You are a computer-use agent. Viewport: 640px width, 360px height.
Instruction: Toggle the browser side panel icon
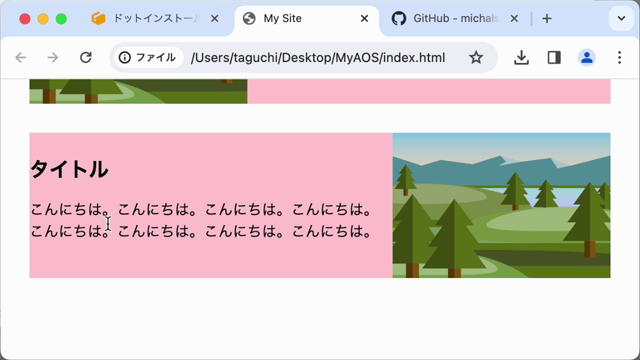click(x=554, y=58)
